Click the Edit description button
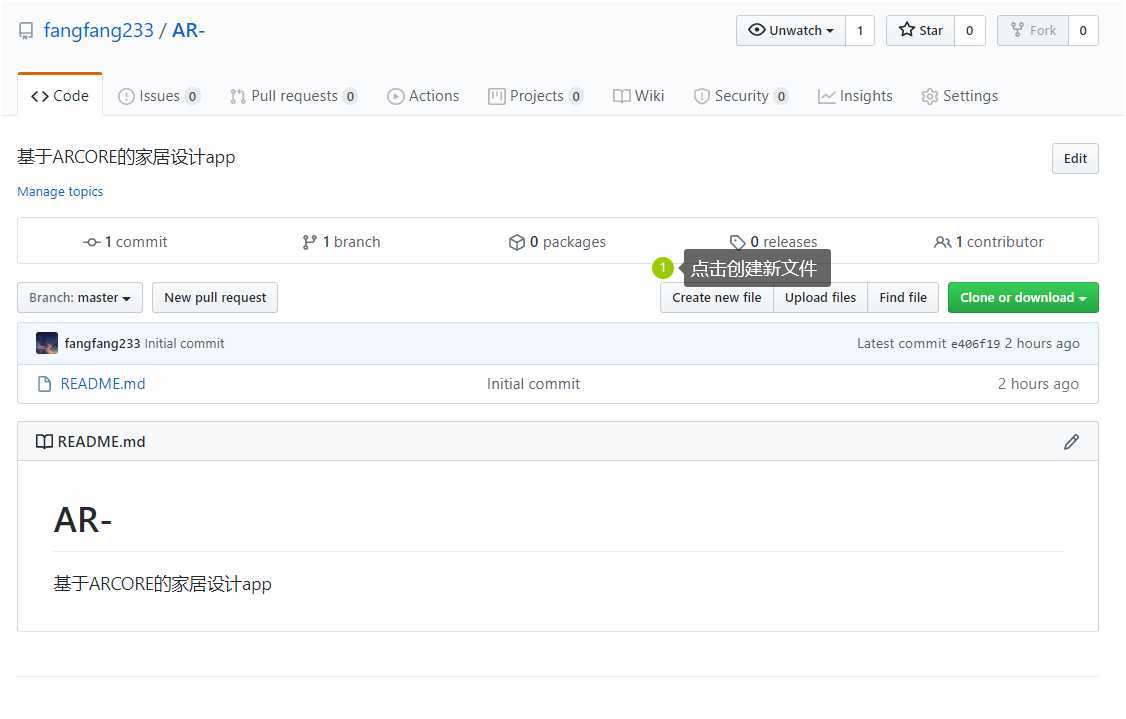Viewport: 1126px width, 719px height. point(1075,158)
